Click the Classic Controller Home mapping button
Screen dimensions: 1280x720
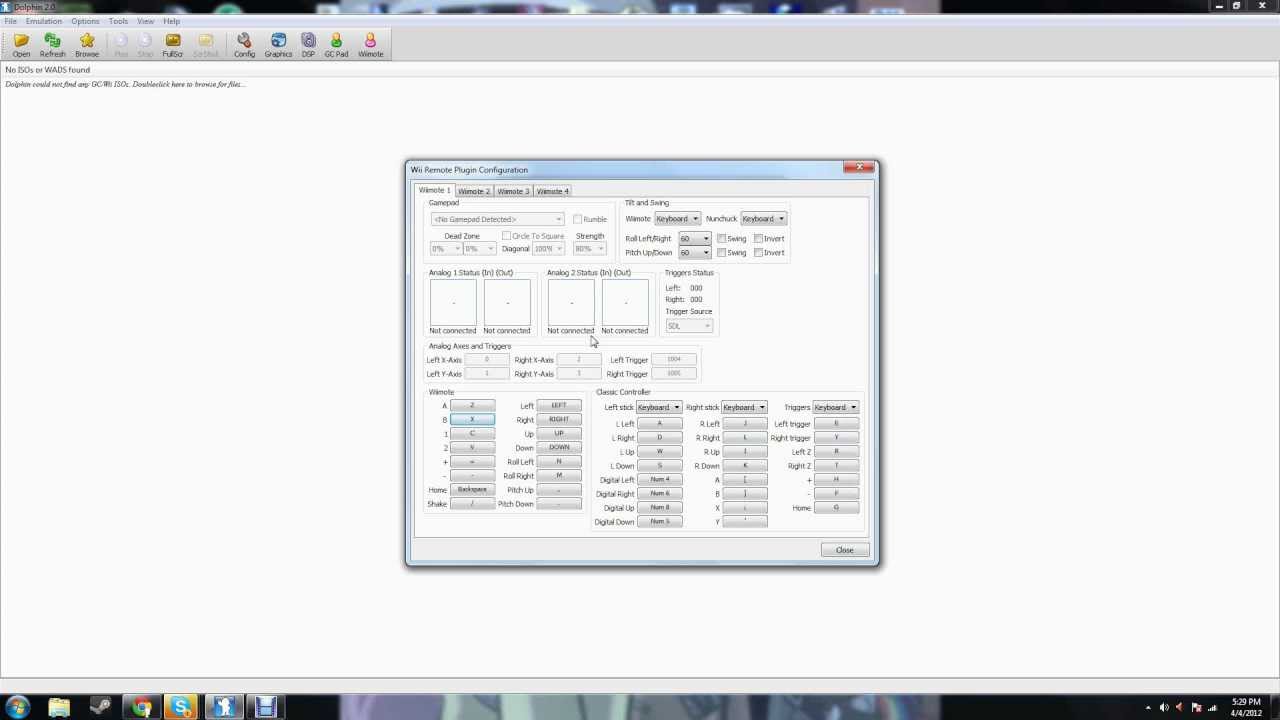[836, 508]
